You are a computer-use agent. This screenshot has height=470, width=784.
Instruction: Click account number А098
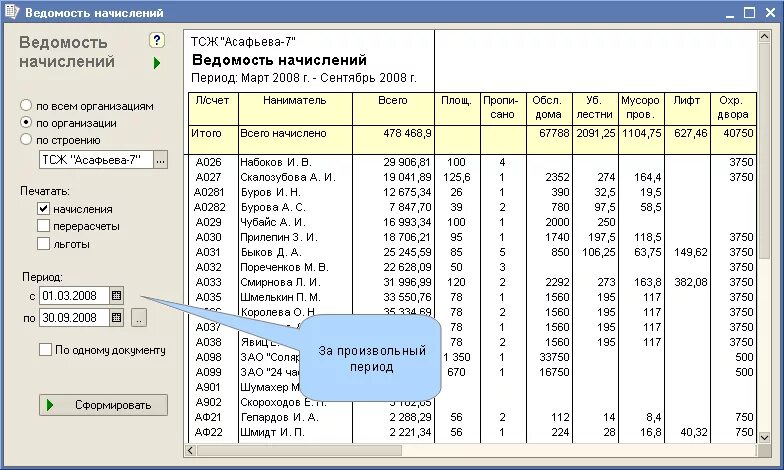208,357
